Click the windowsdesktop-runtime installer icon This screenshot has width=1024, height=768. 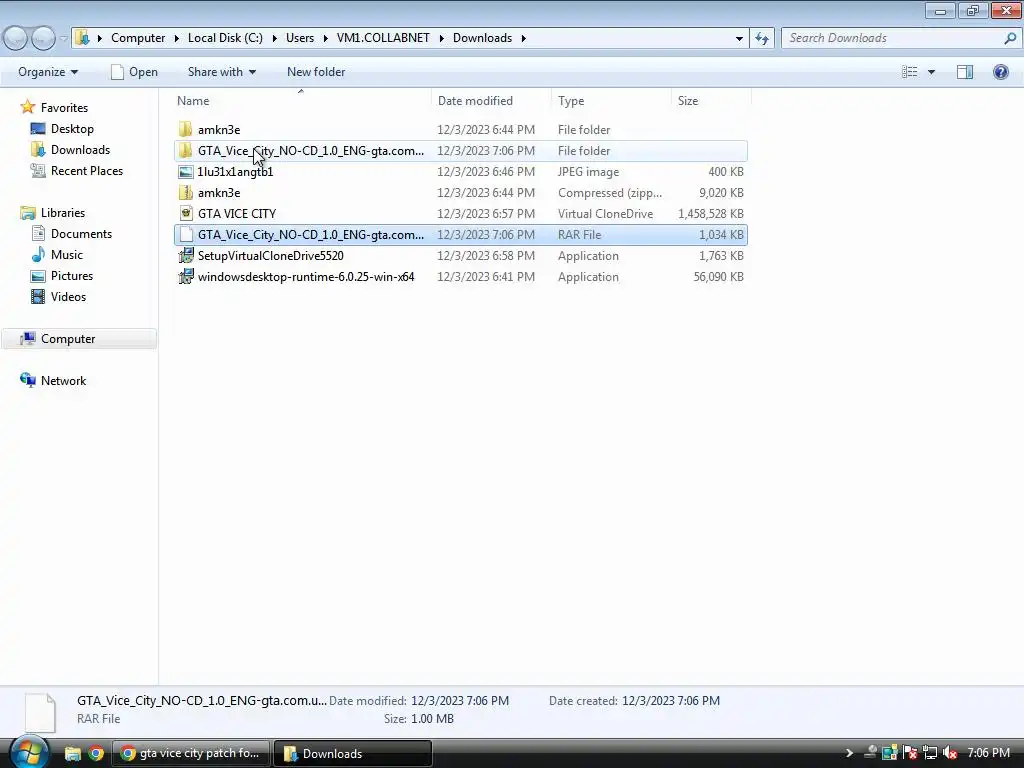coord(185,276)
